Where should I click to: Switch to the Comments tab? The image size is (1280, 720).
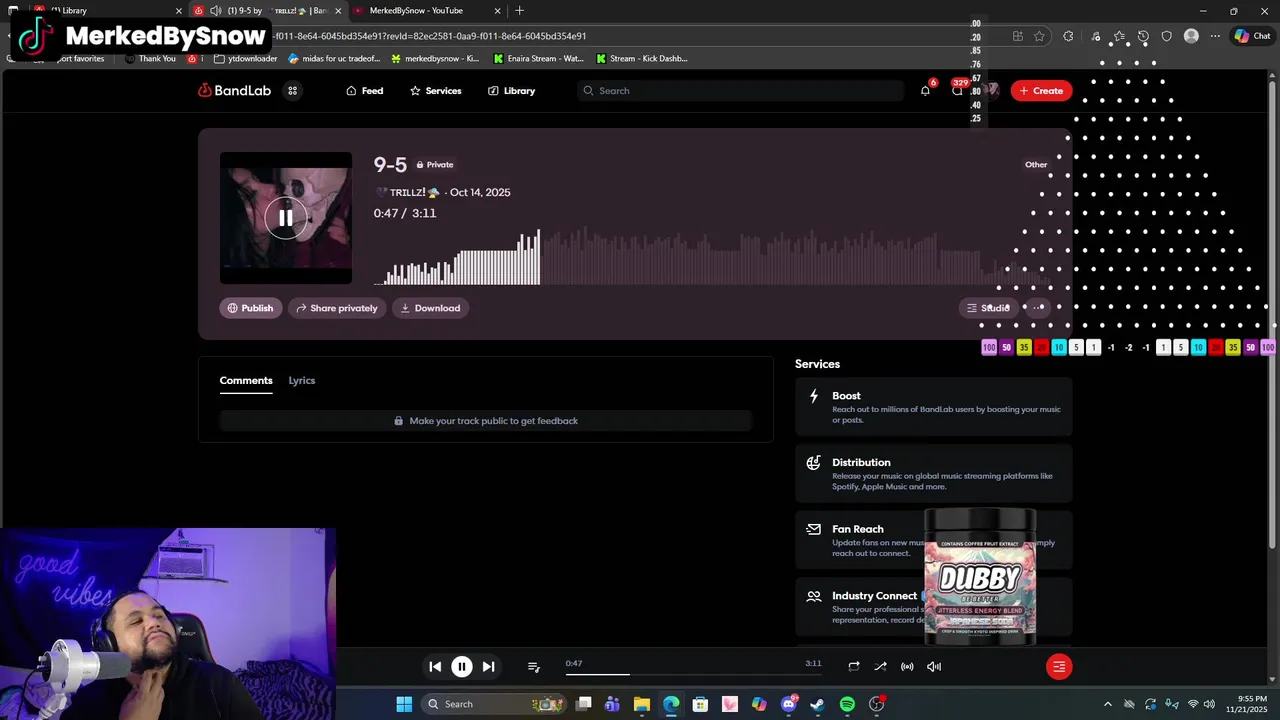[x=246, y=380]
